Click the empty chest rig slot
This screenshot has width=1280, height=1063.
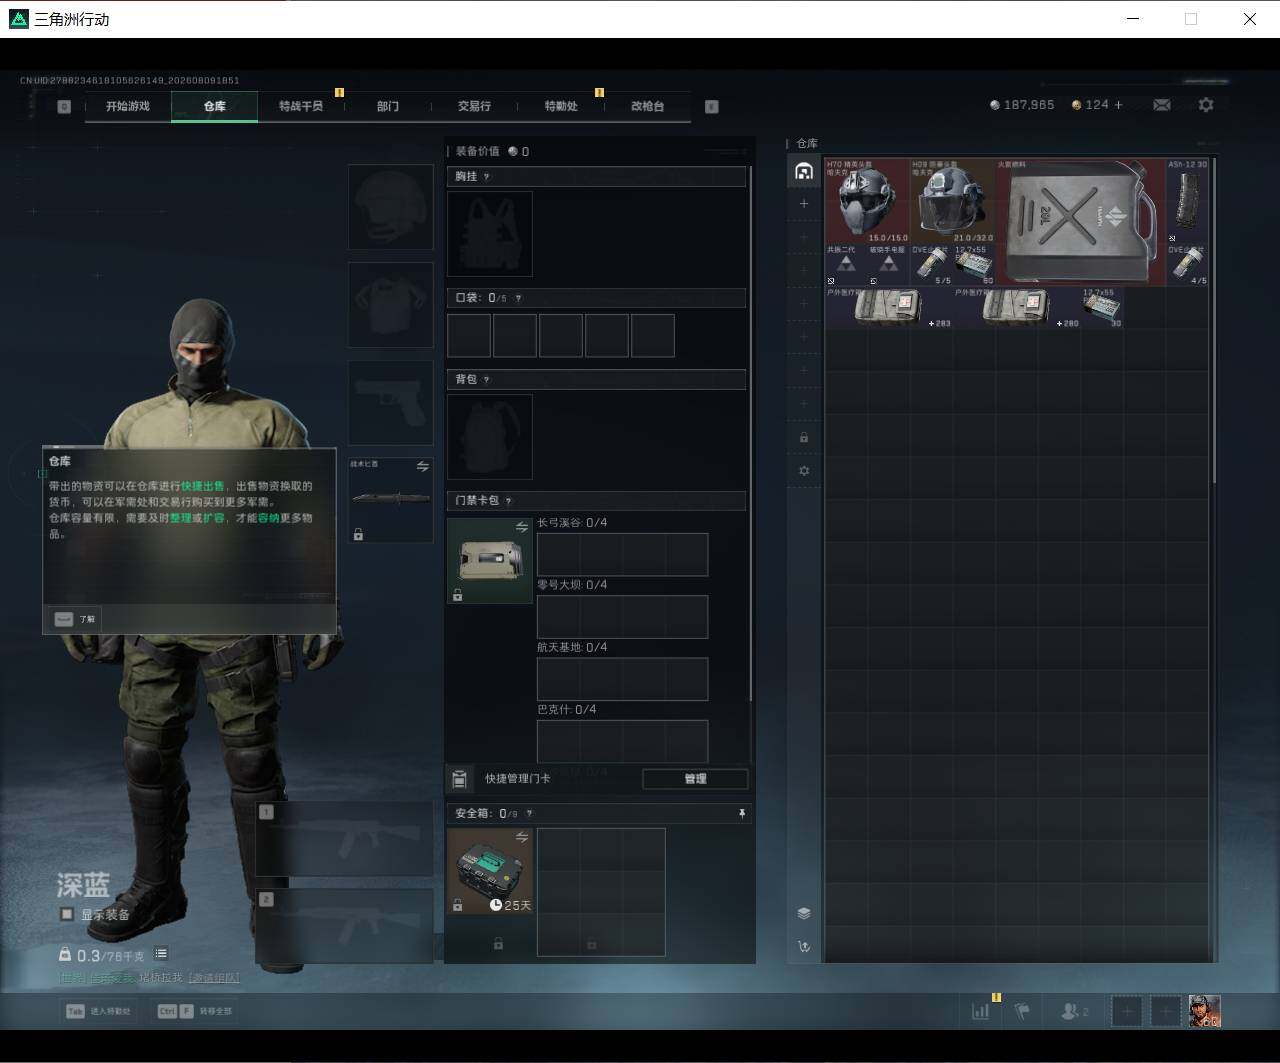[490, 234]
